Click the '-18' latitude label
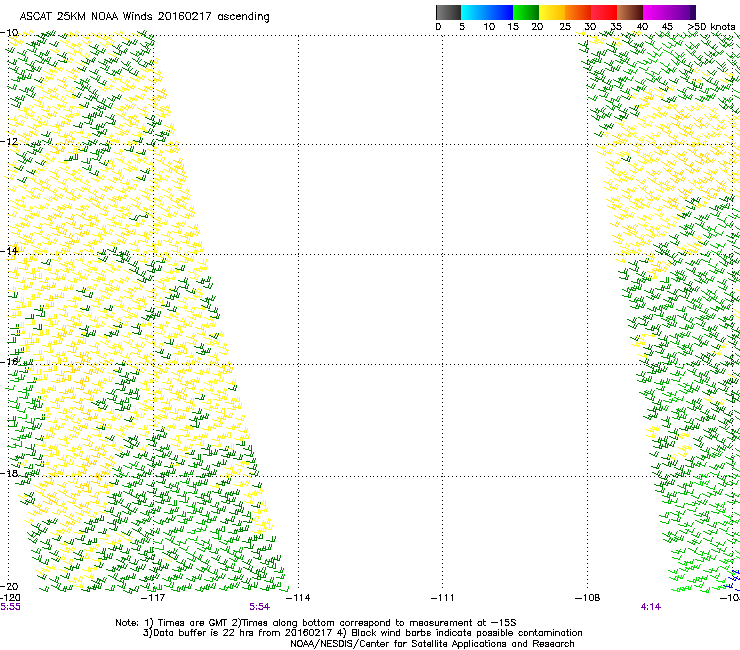The image size is (740, 650). click(x=9, y=473)
